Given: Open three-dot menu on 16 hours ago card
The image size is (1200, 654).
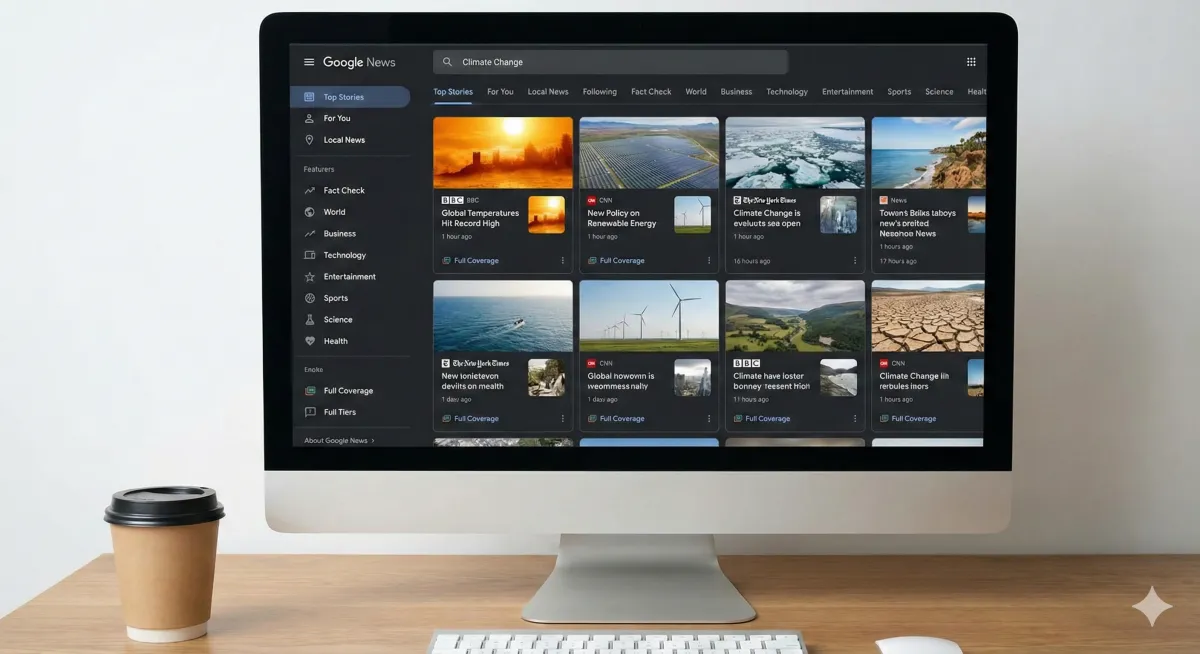Looking at the screenshot, I should 855,261.
